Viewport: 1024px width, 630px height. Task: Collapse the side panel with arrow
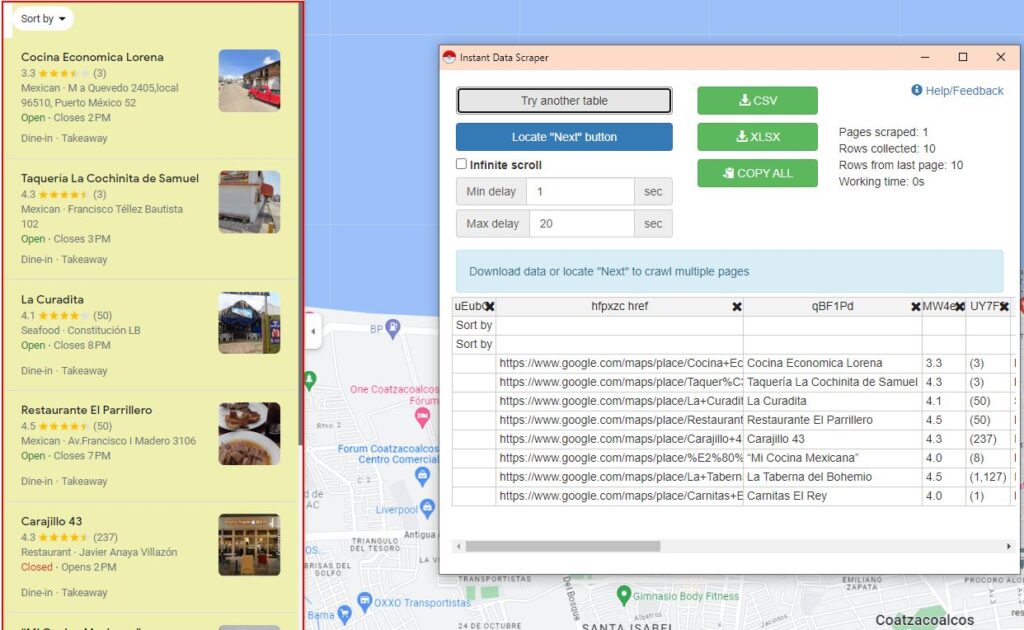pyautogui.click(x=313, y=331)
